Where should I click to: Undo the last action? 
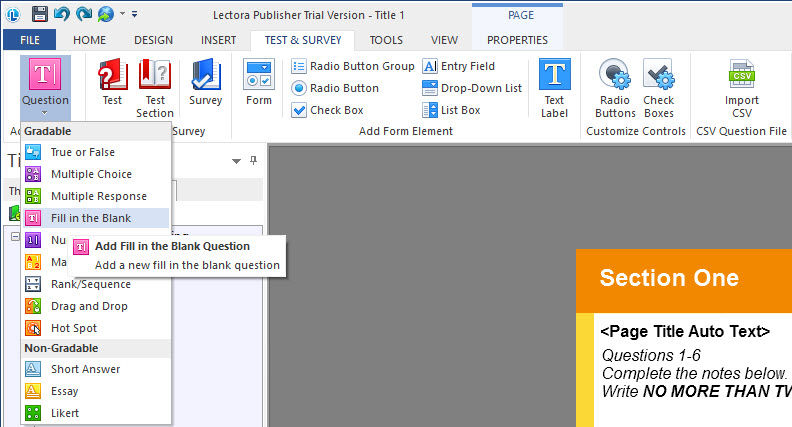62,14
